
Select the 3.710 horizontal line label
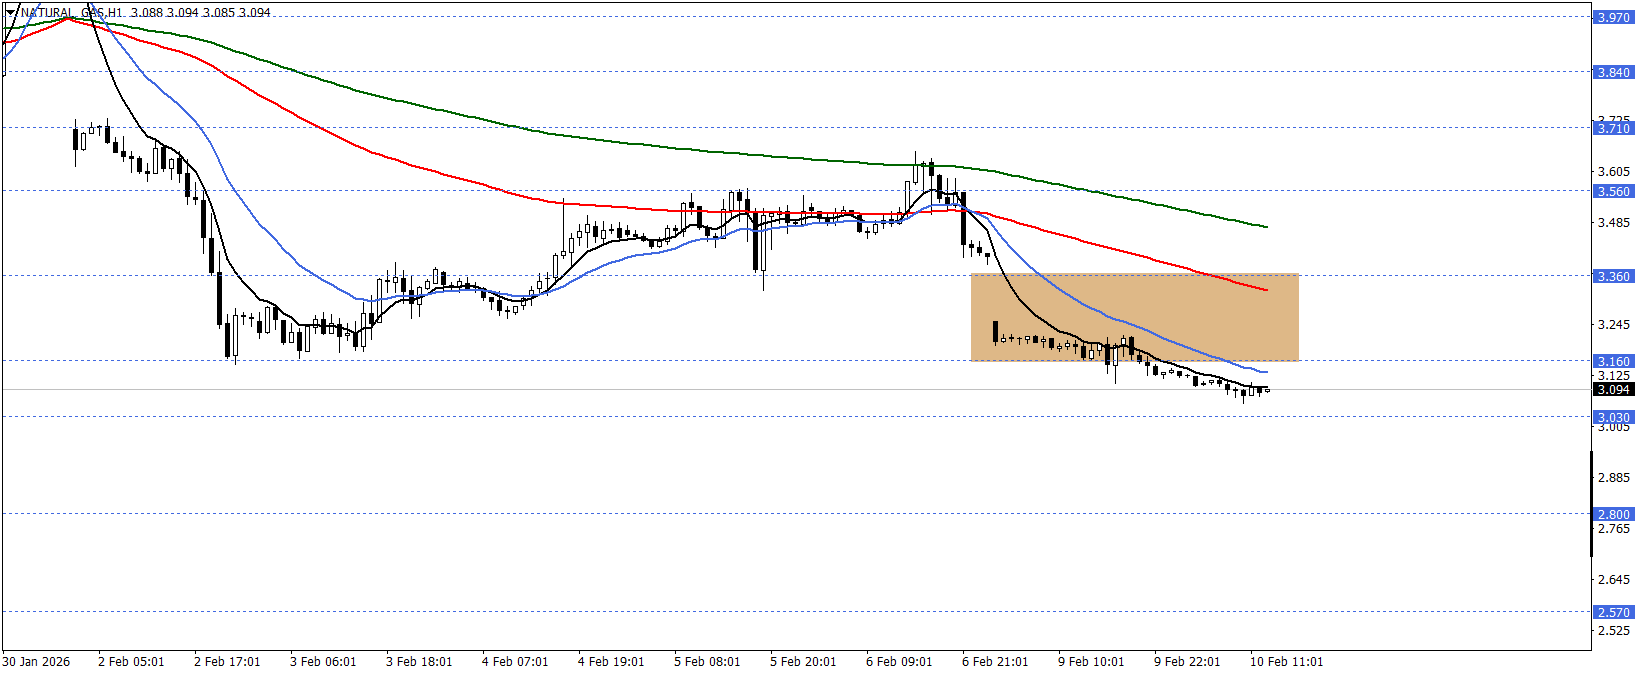1612,128
